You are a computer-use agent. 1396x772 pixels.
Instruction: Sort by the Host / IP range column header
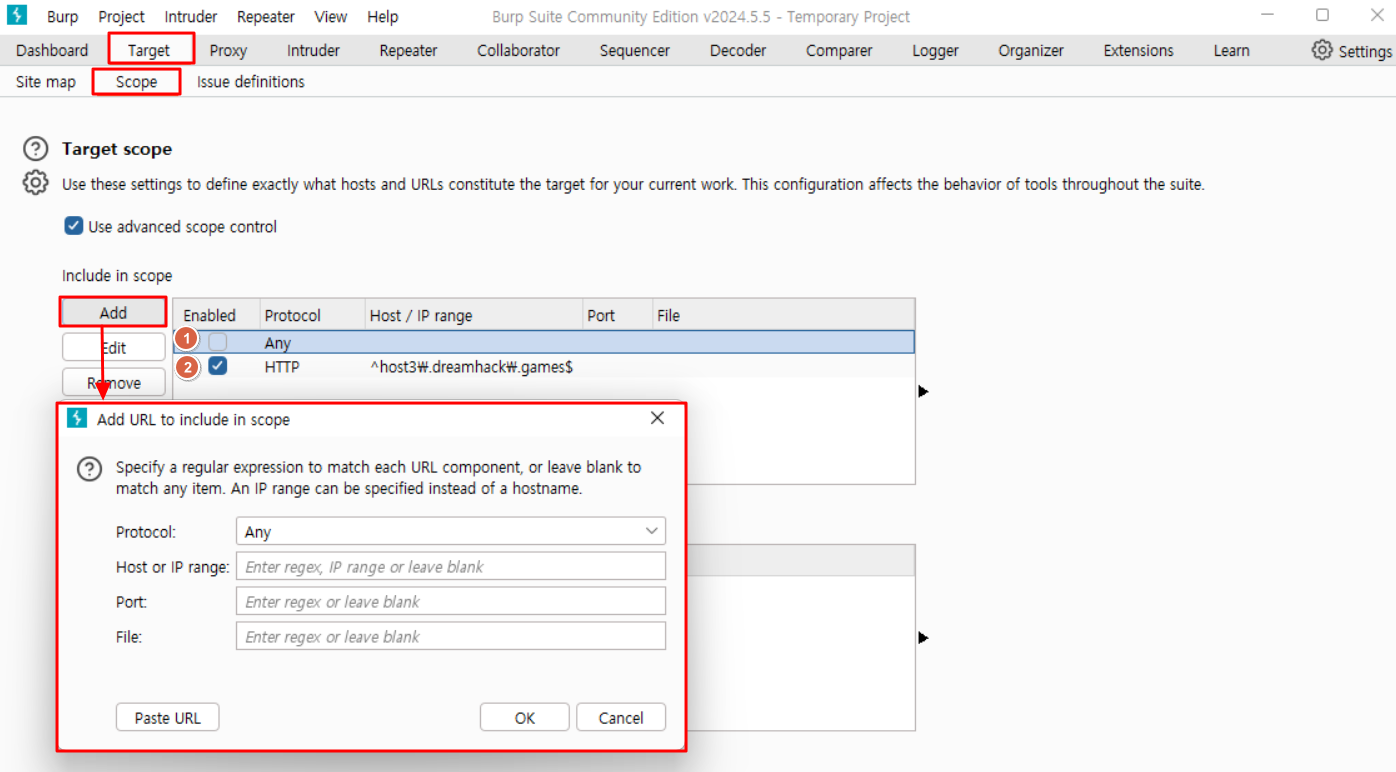tap(474, 315)
